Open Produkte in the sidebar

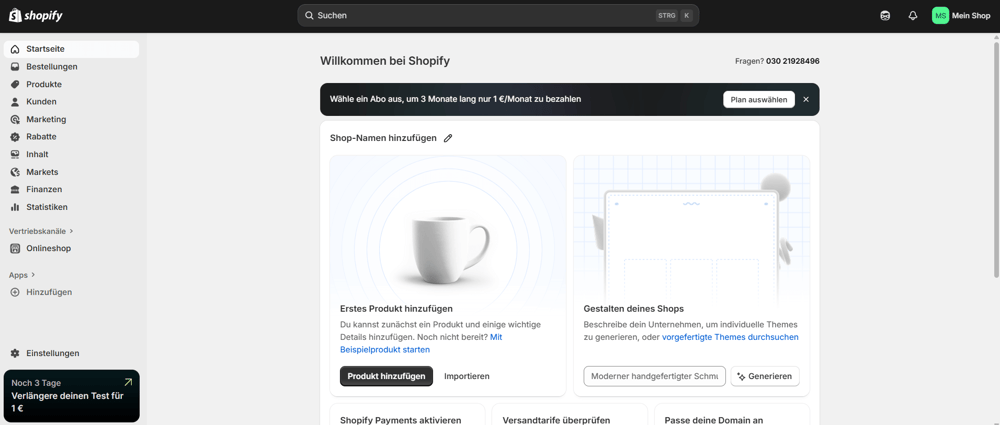(x=44, y=84)
